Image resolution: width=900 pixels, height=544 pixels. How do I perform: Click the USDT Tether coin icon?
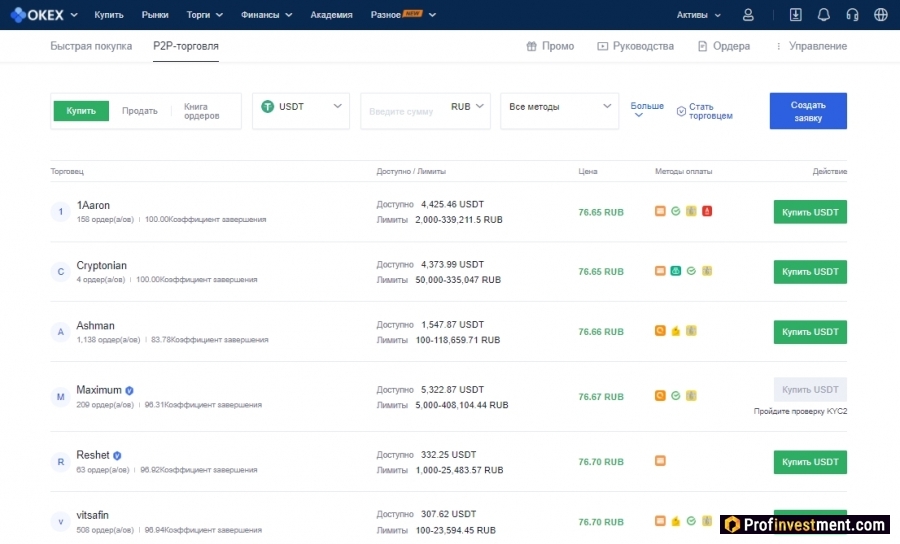[x=267, y=106]
